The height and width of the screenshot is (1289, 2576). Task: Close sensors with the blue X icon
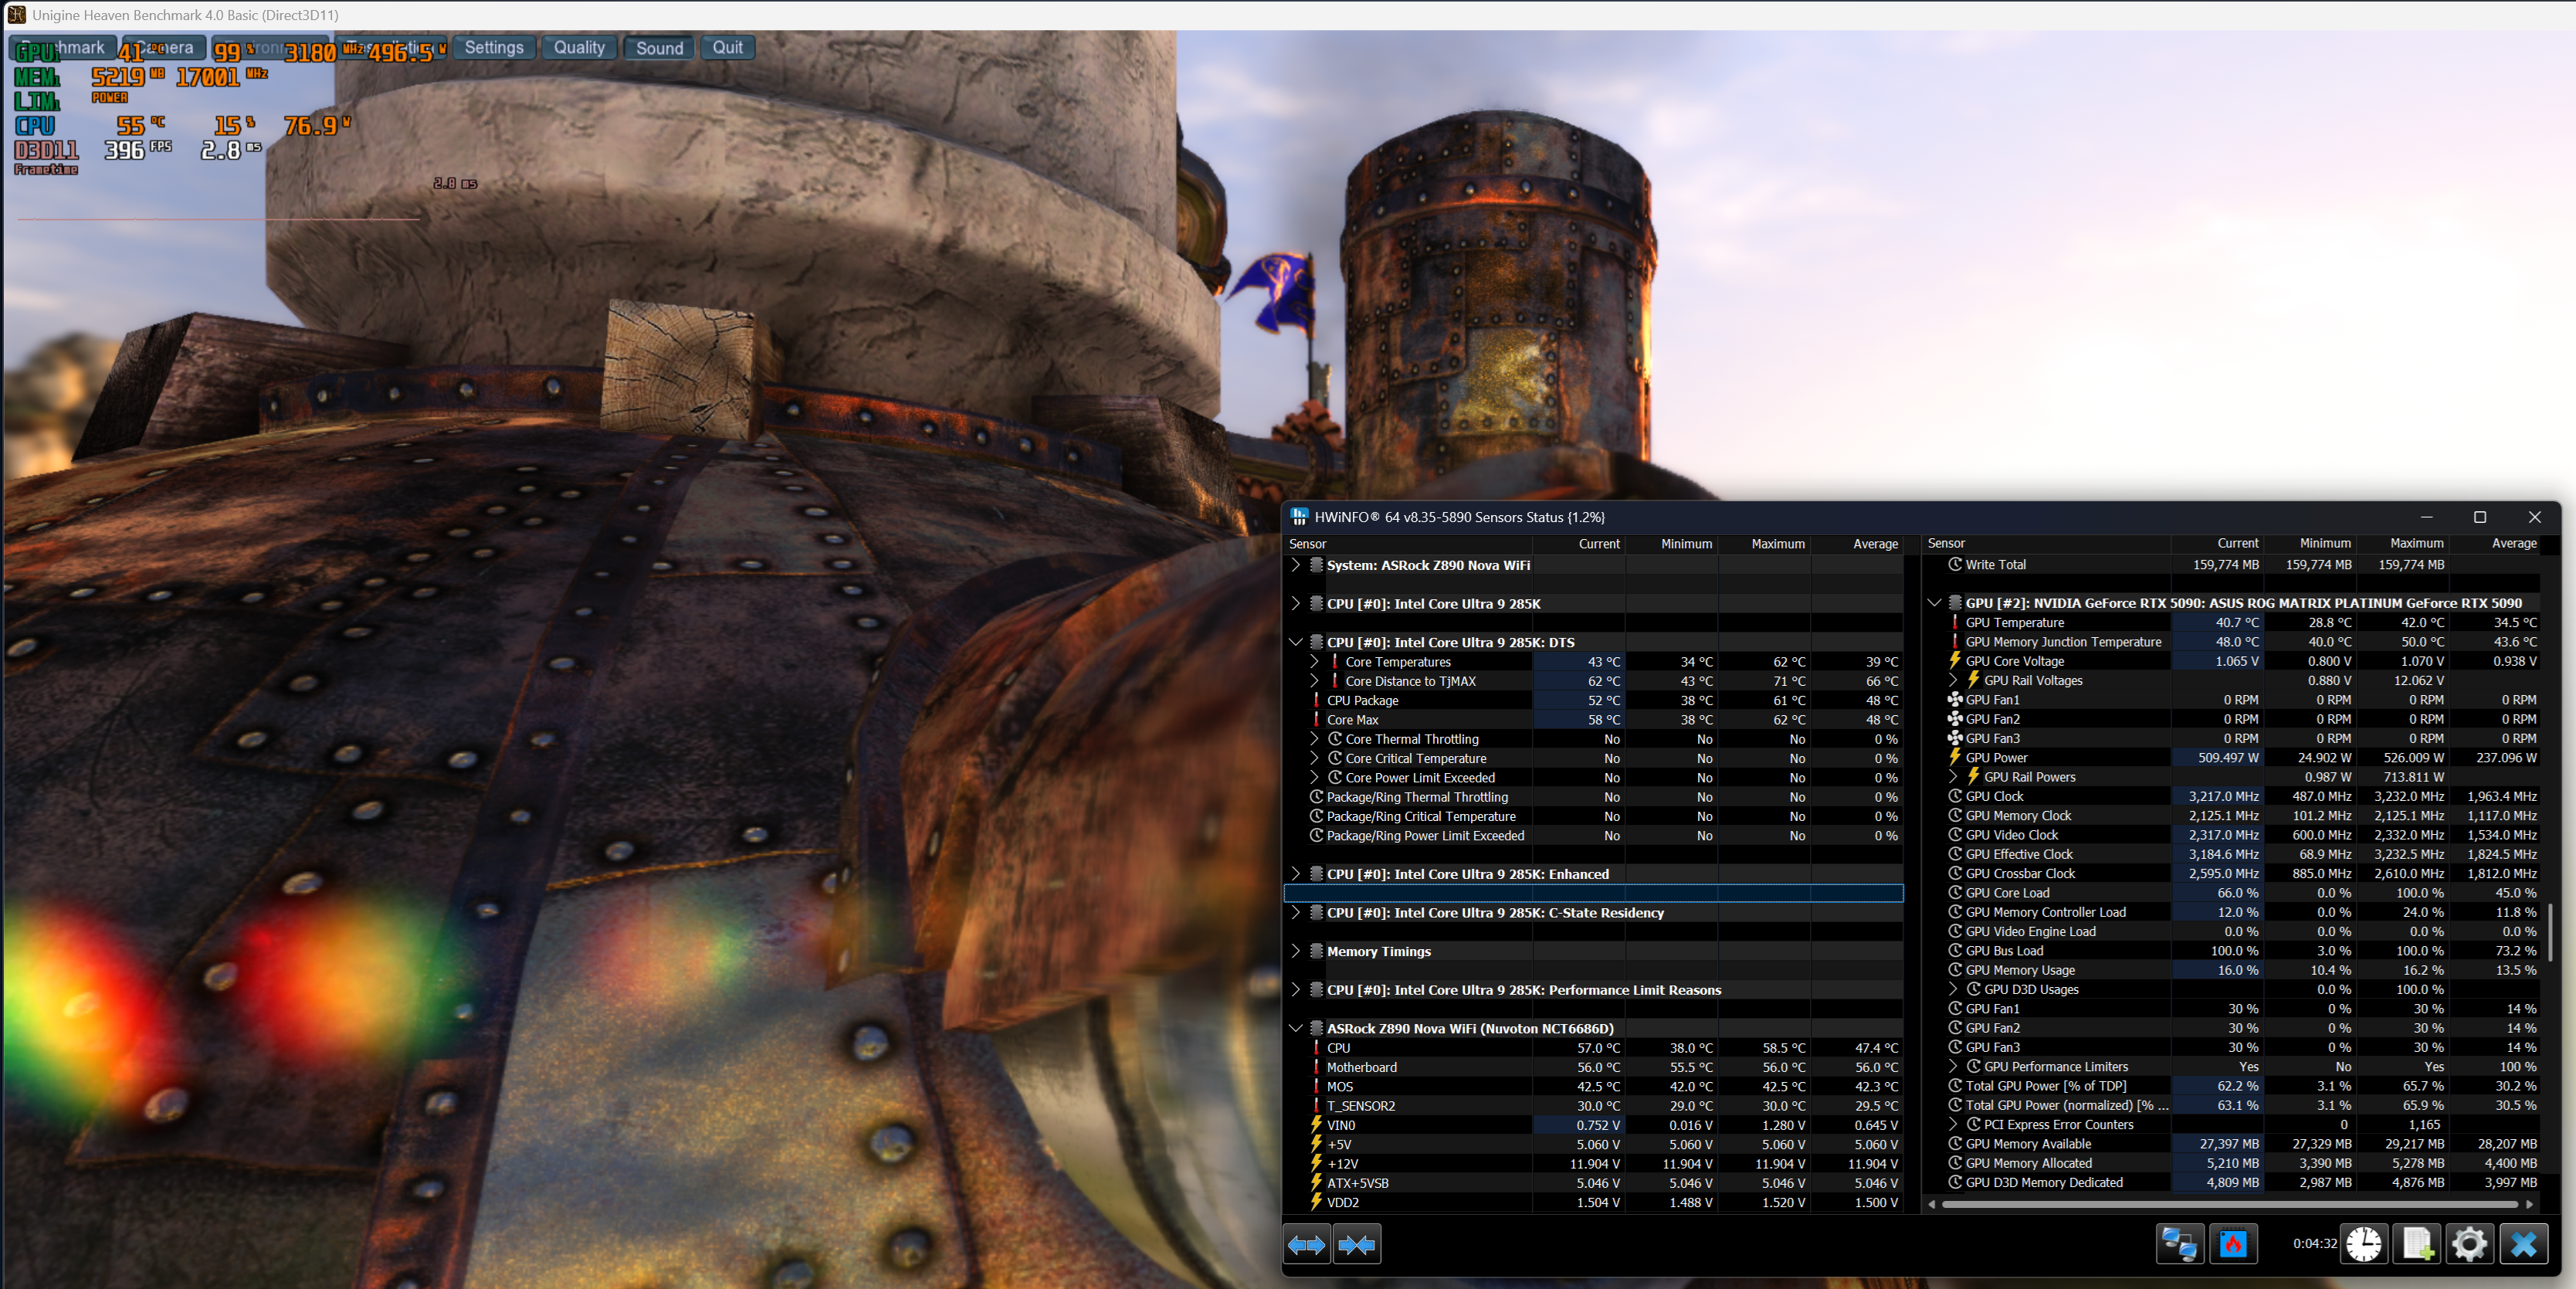pos(2523,1244)
